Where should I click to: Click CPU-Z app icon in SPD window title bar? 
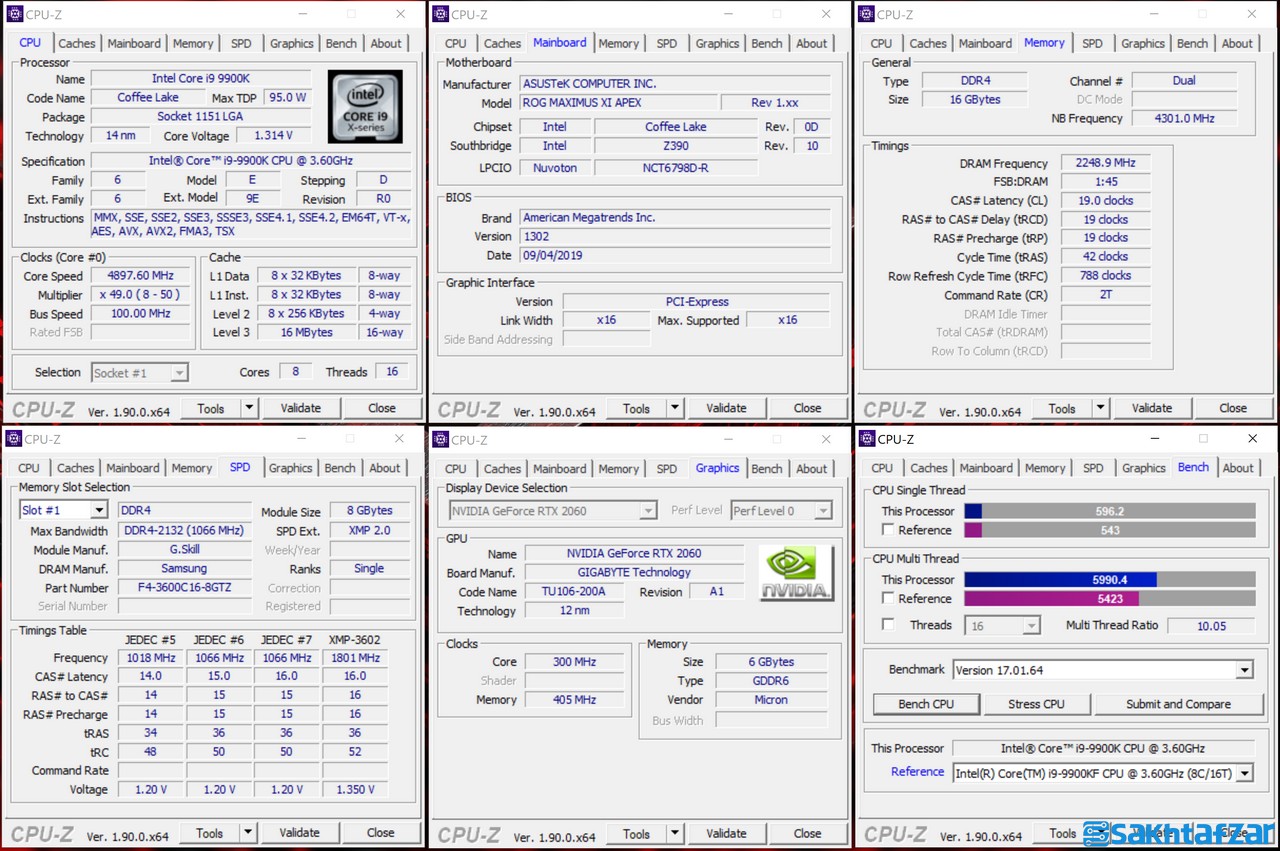(x=14, y=439)
